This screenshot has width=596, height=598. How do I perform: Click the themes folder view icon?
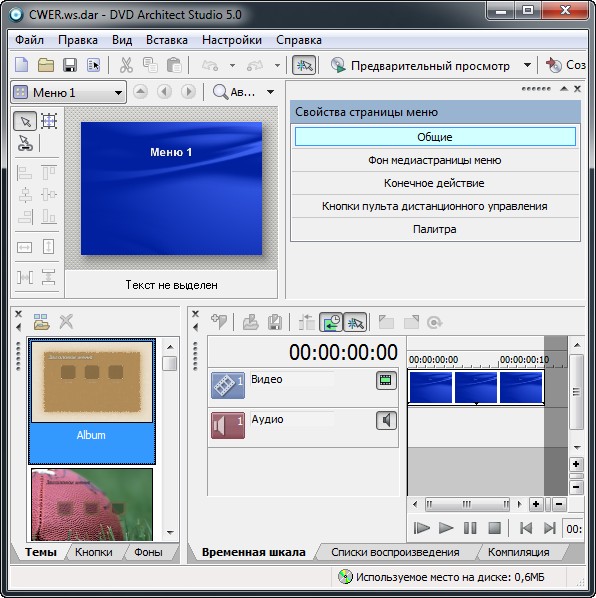(x=41, y=322)
